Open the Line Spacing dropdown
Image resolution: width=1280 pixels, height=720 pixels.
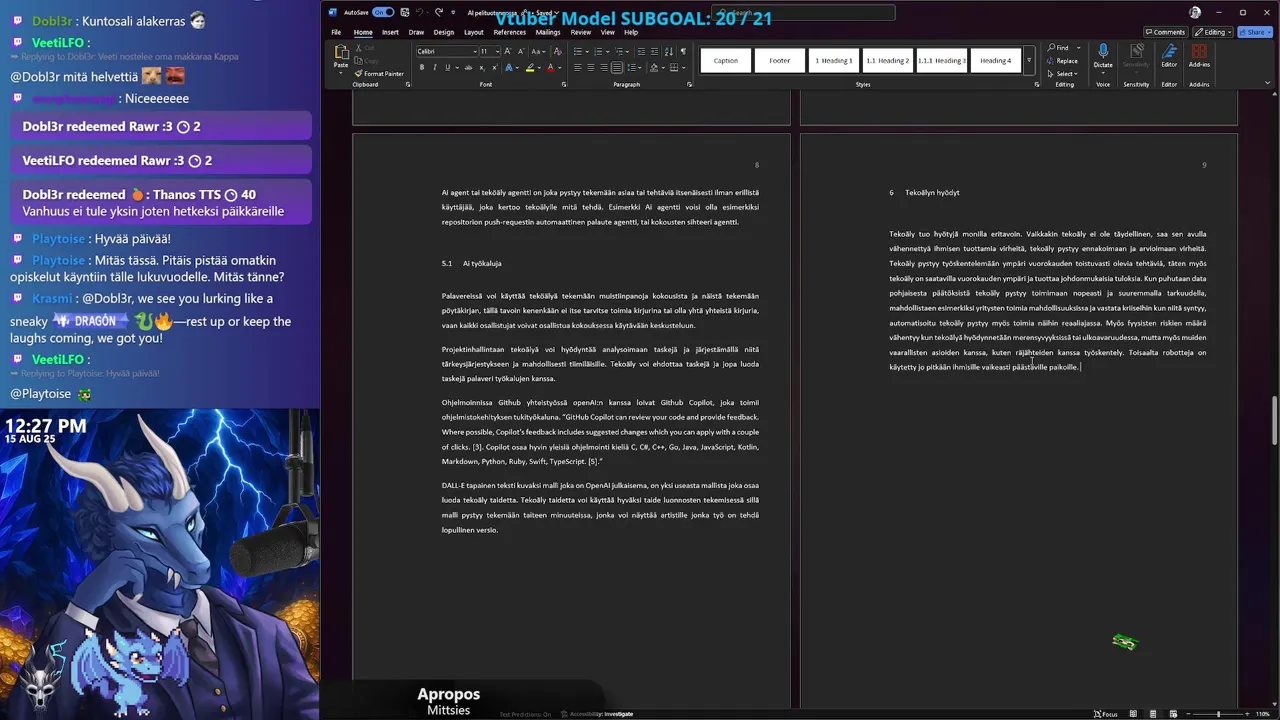point(635,67)
